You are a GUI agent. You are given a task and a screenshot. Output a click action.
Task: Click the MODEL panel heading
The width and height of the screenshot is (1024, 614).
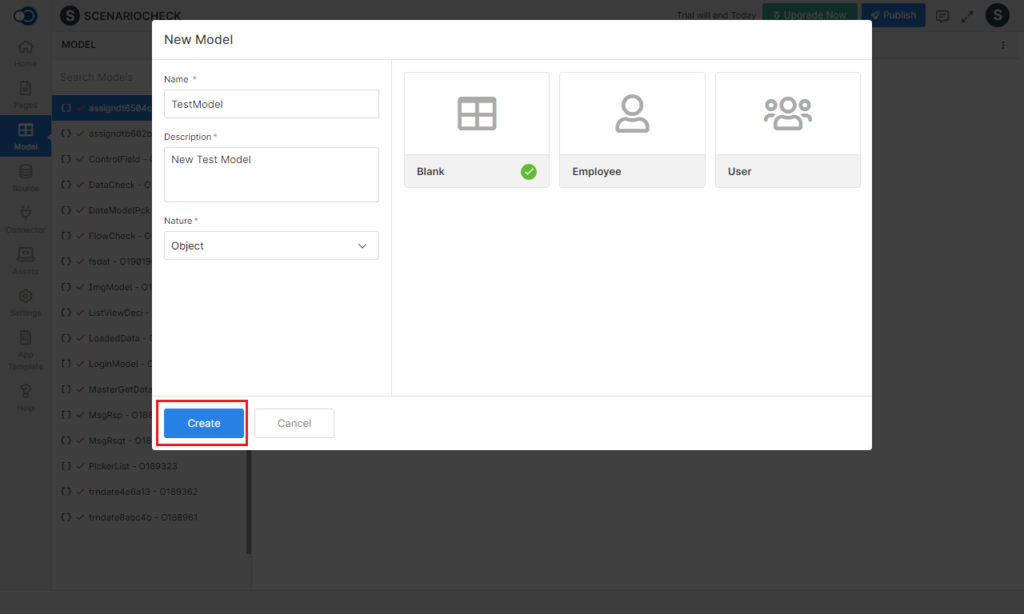[x=78, y=44]
